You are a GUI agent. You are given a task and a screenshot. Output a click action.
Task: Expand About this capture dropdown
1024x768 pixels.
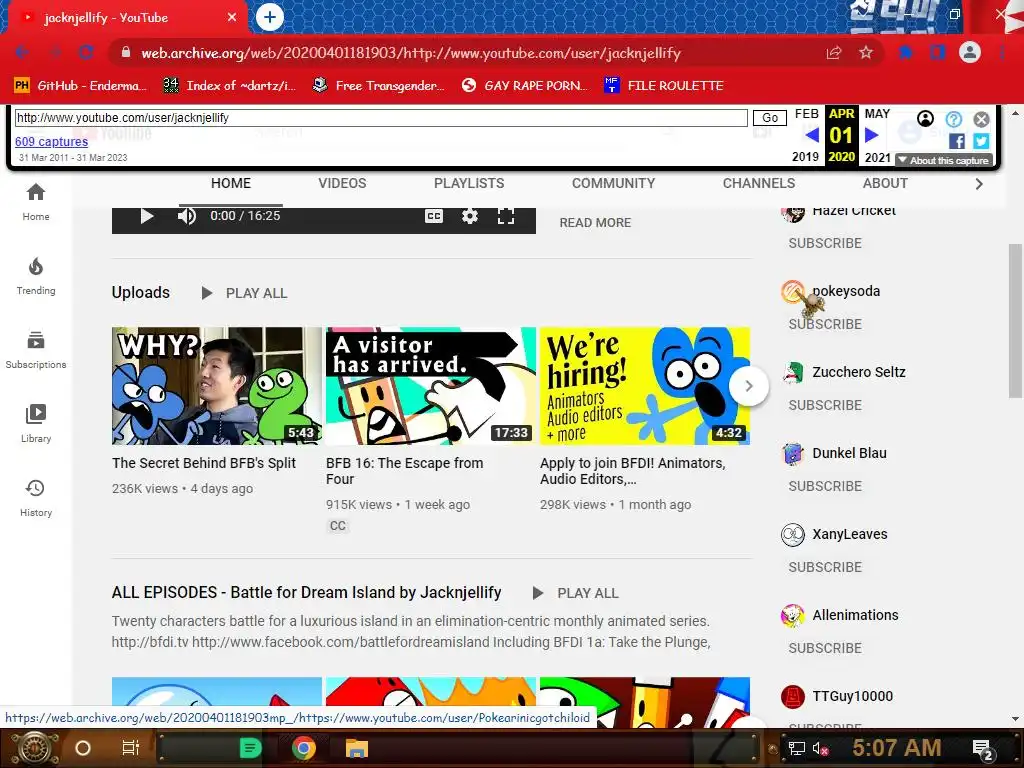pyautogui.click(x=944, y=161)
